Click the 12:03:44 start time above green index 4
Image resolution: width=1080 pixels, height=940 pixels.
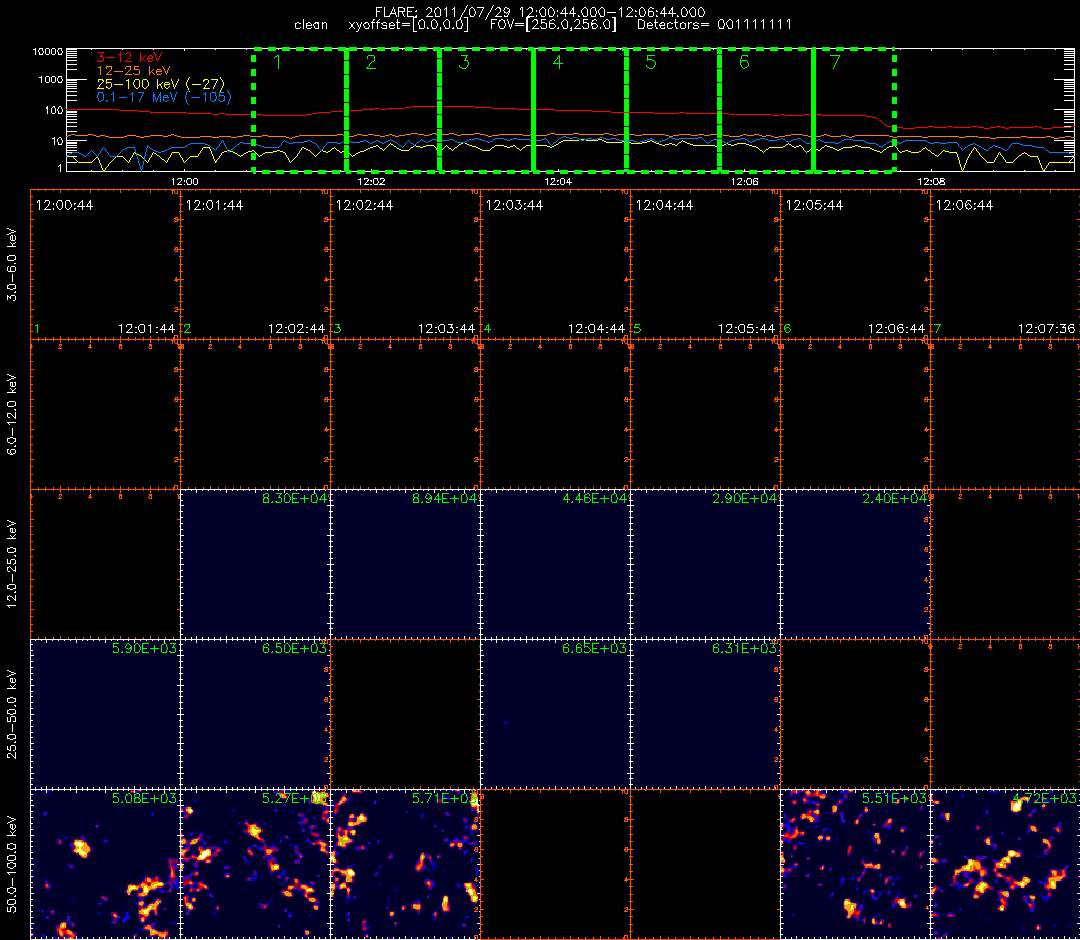click(x=515, y=205)
